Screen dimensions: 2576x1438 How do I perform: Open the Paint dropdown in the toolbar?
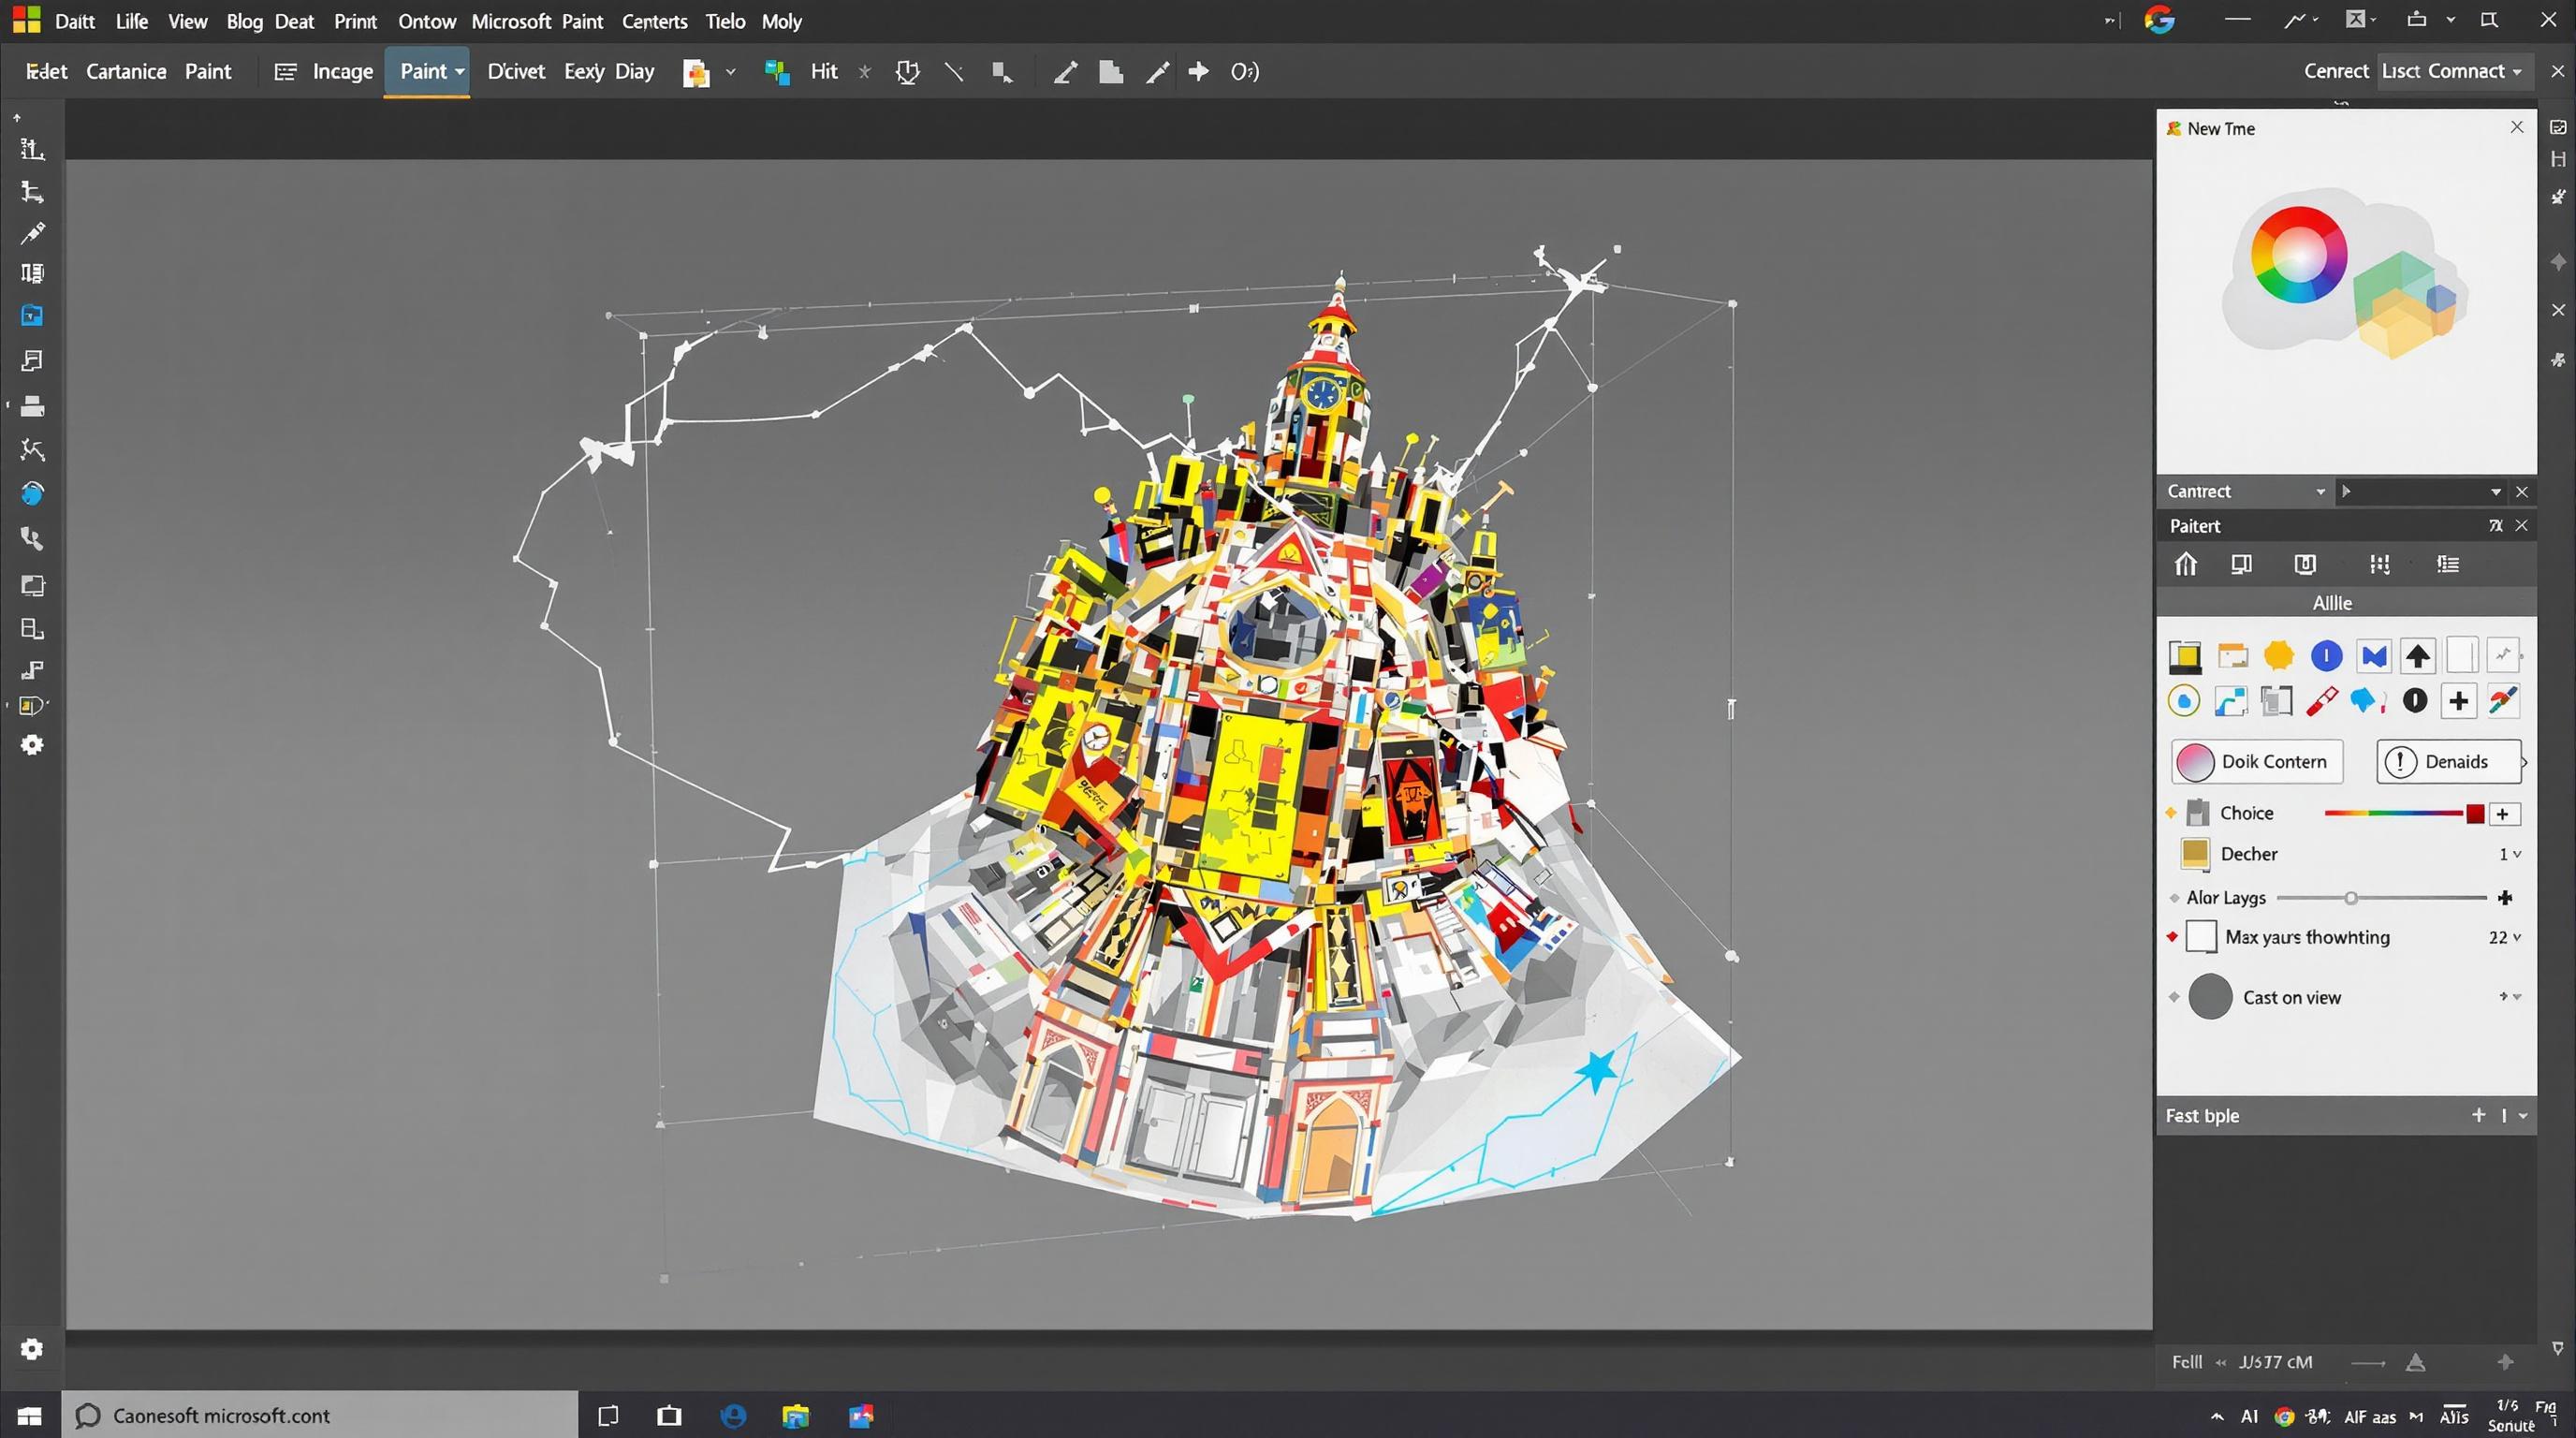coord(428,71)
